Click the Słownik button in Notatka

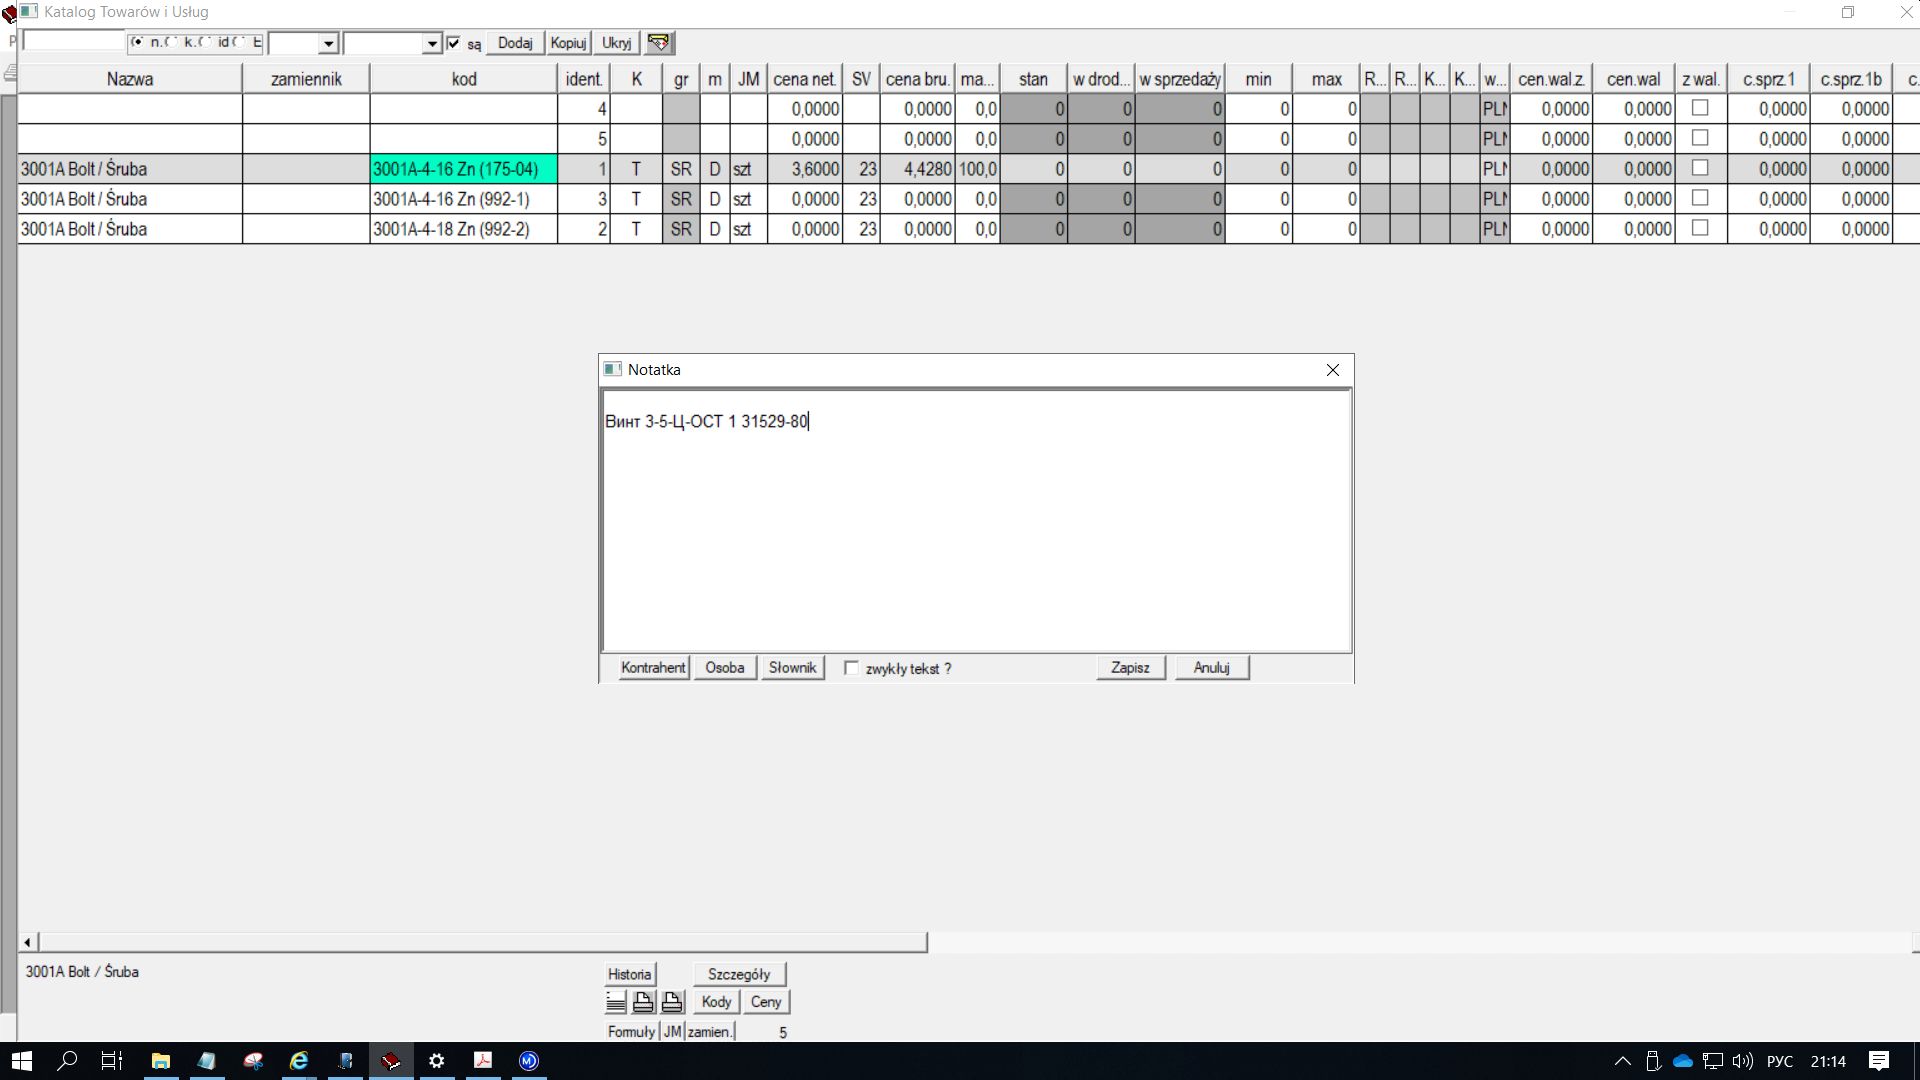coord(792,668)
